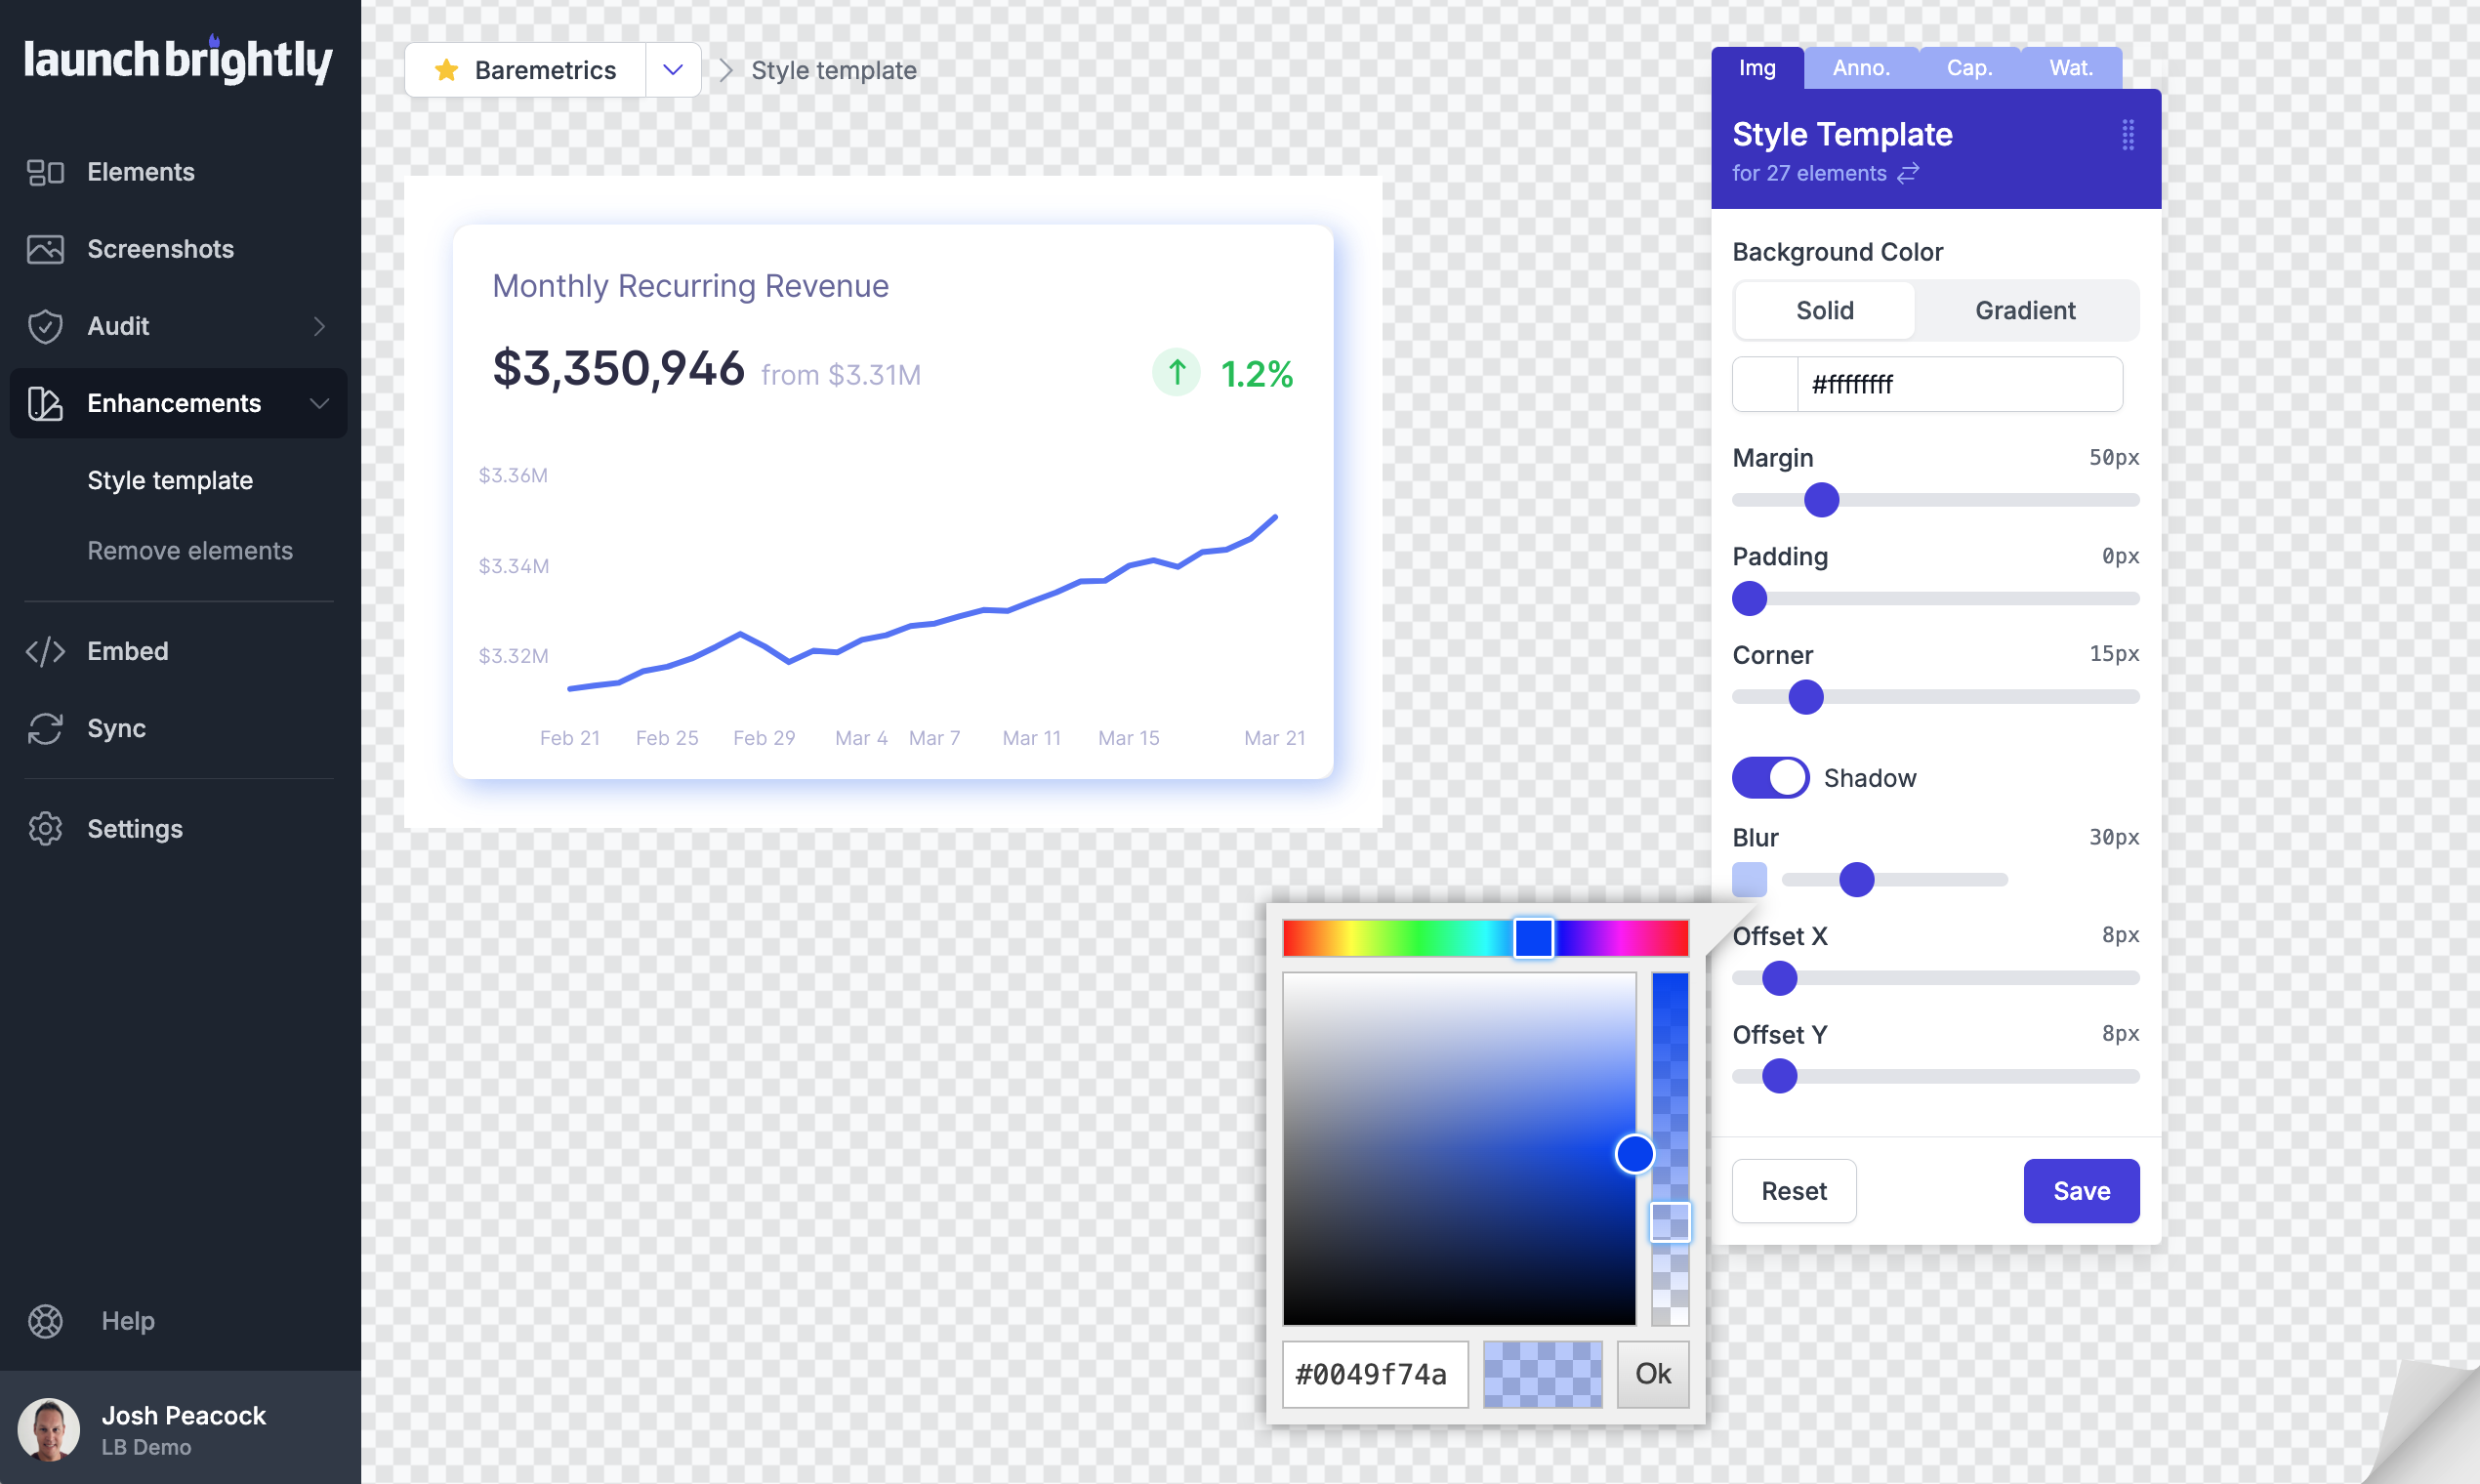Viewport: 2480px width, 1484px height.
Task: Select Solid background type
Action: point(1824,310)
